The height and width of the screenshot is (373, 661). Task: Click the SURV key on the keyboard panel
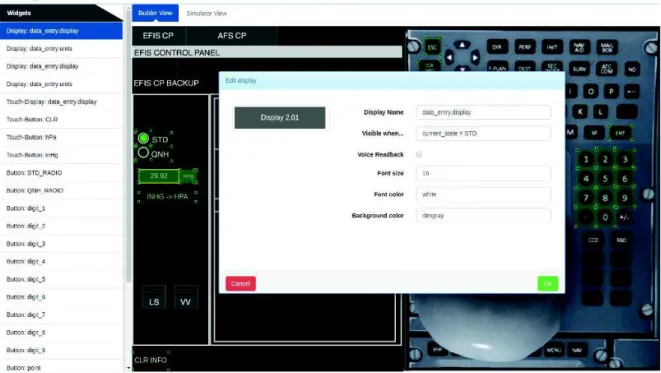[x=580, y=69]
